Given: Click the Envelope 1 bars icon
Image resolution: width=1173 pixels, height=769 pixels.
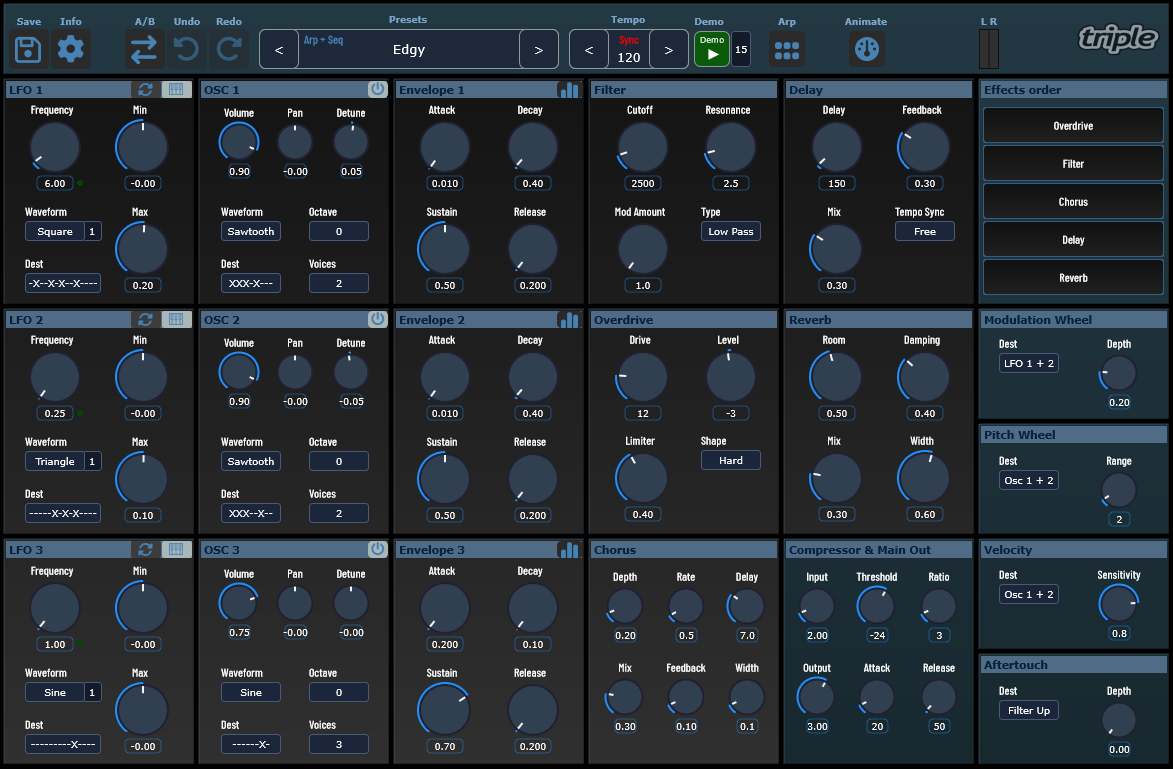Looking at the screenshot, I should 568,89.
